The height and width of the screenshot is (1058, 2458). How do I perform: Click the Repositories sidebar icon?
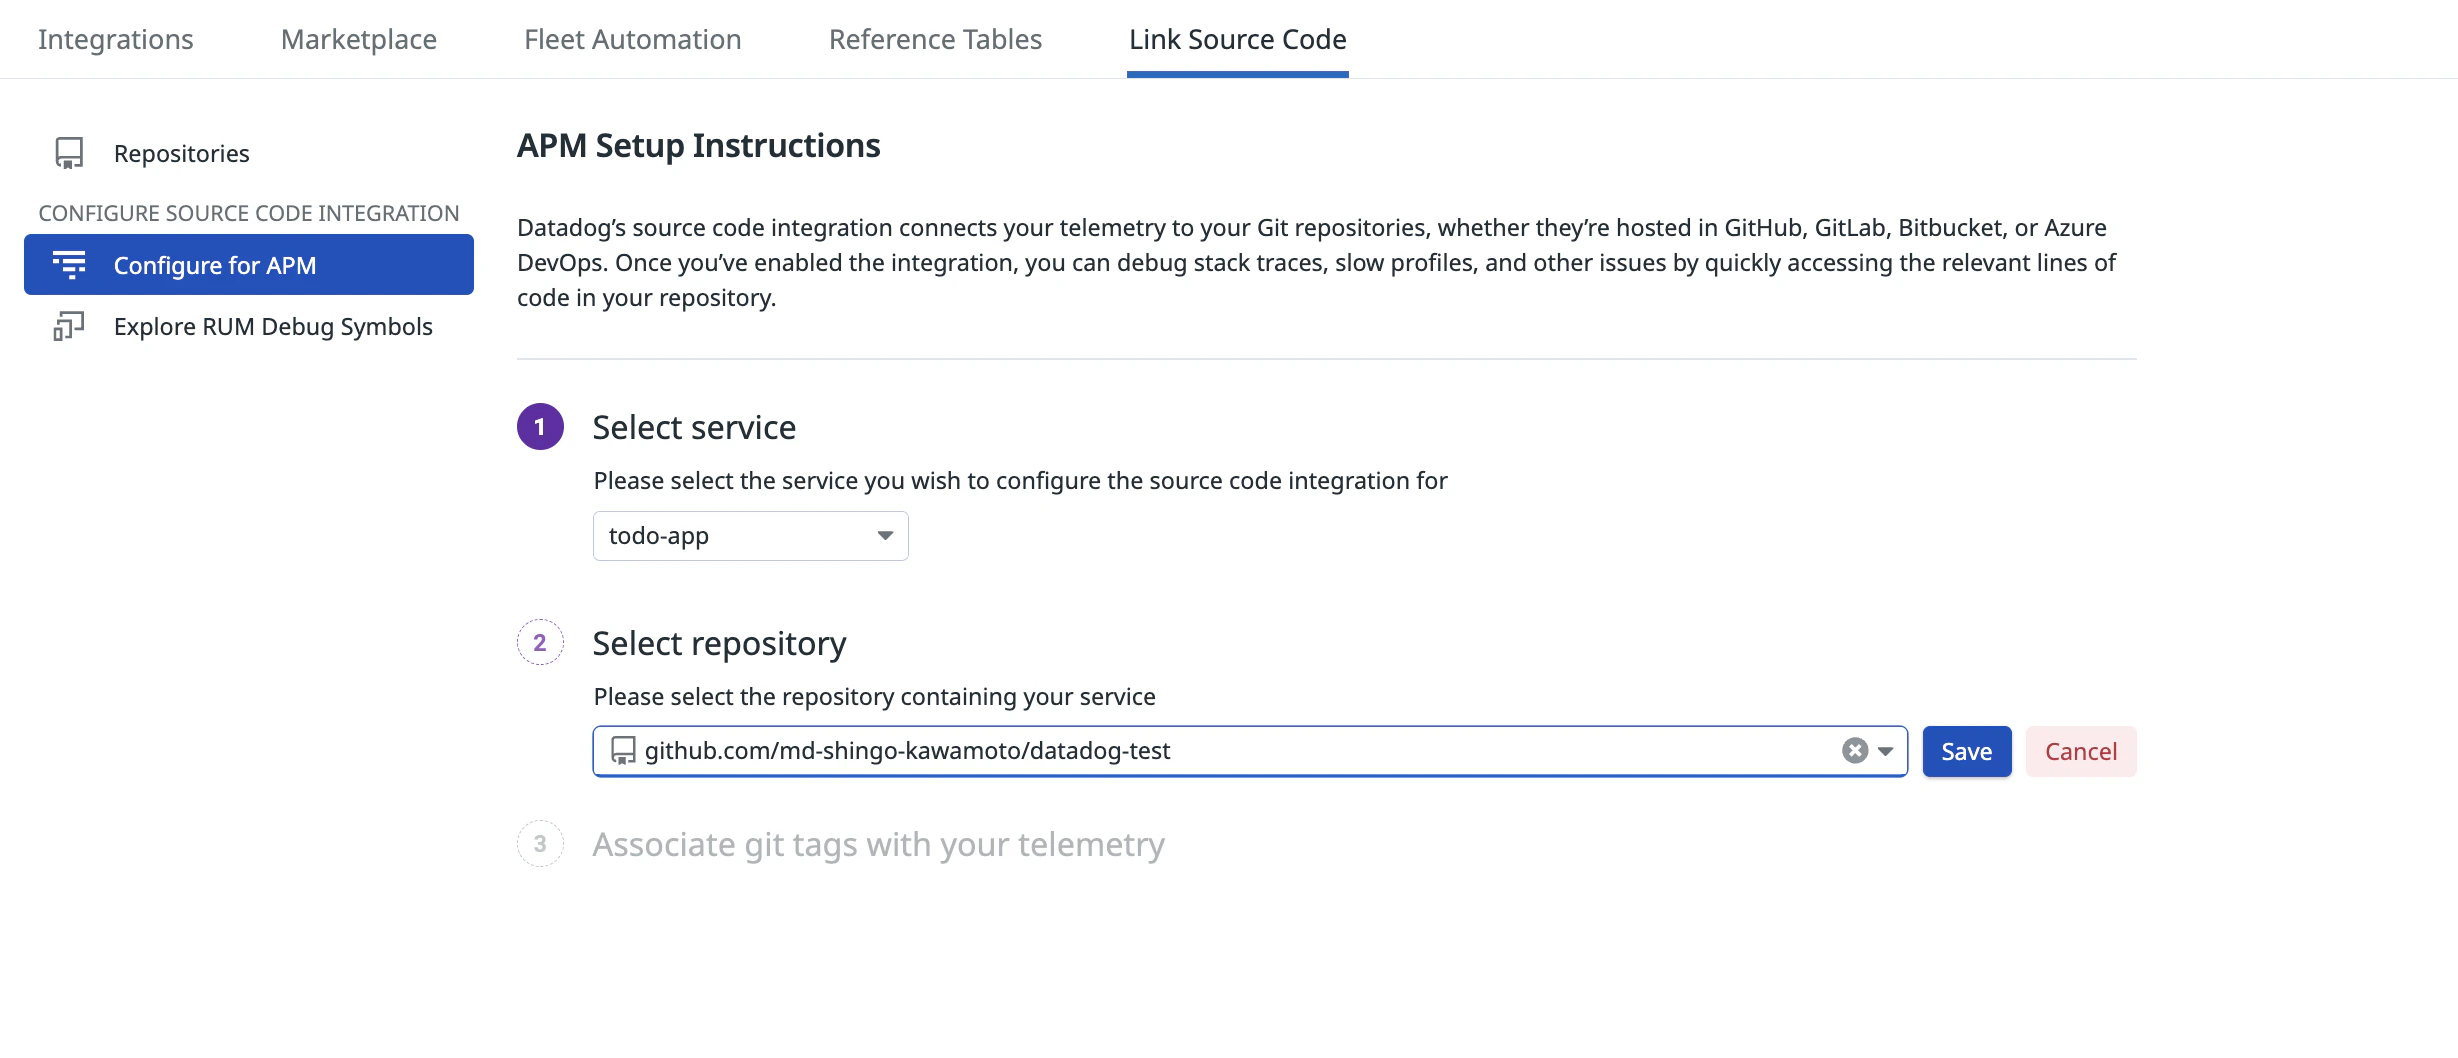tap(69, 153)
